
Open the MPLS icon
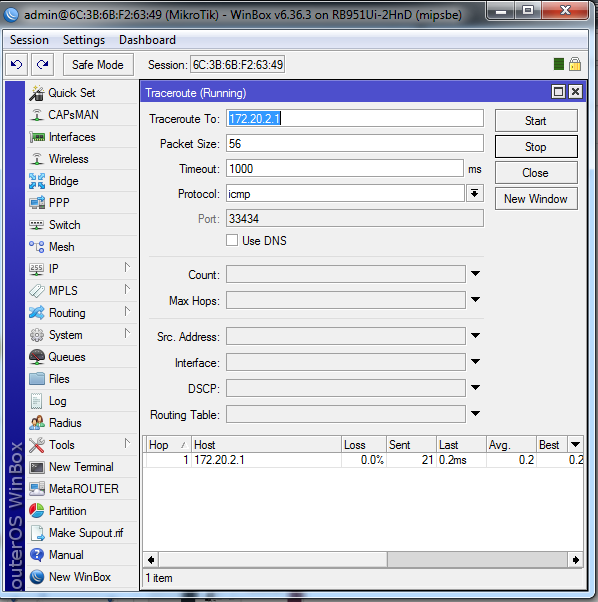(x=37, y=291)
